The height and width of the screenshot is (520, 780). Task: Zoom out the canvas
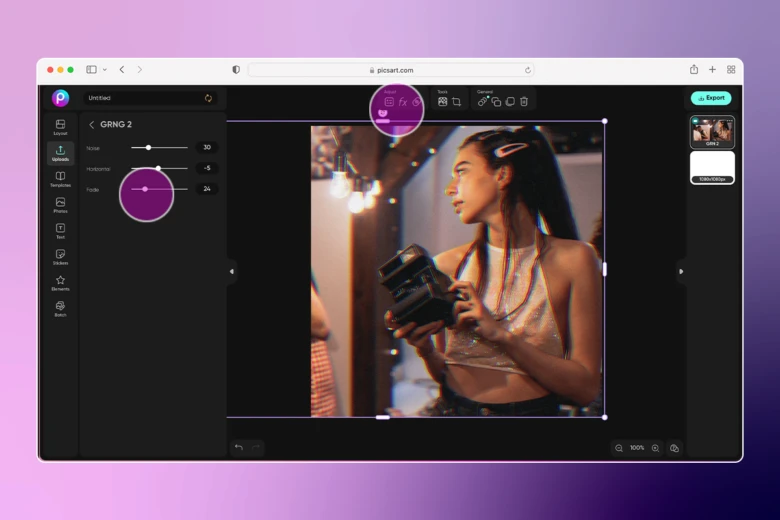pos(619,448)
